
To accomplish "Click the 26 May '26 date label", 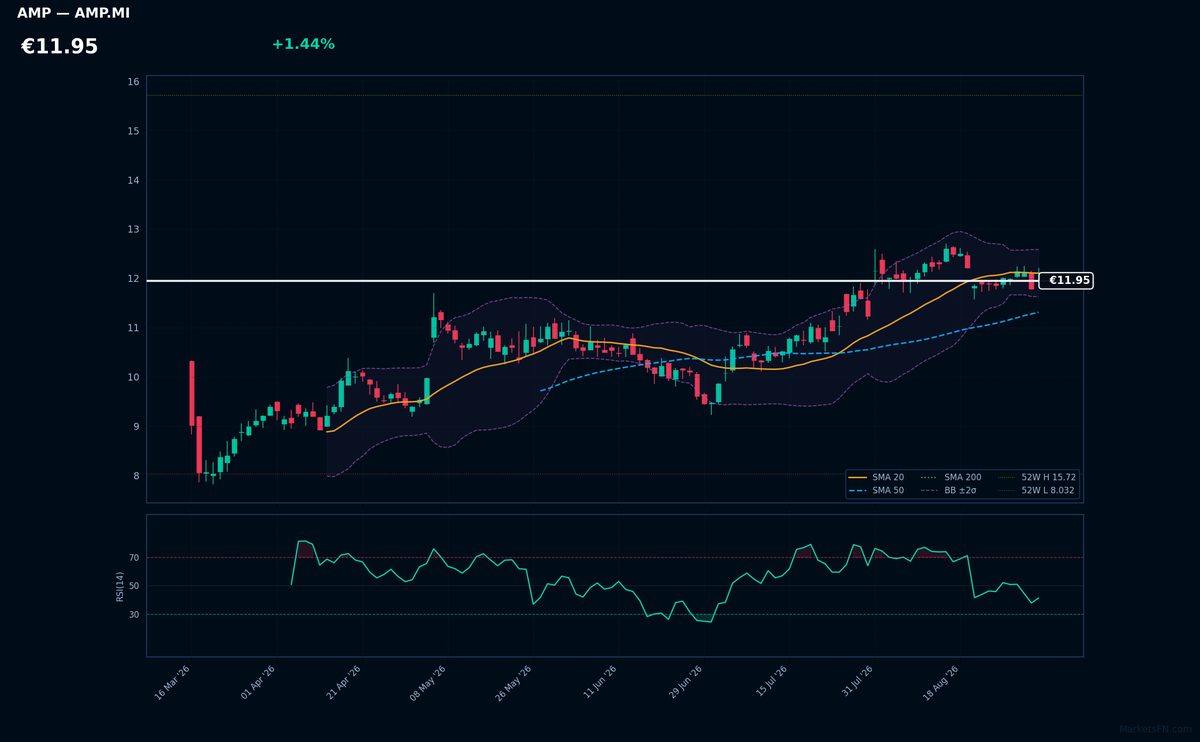I will tap(514, 683).
